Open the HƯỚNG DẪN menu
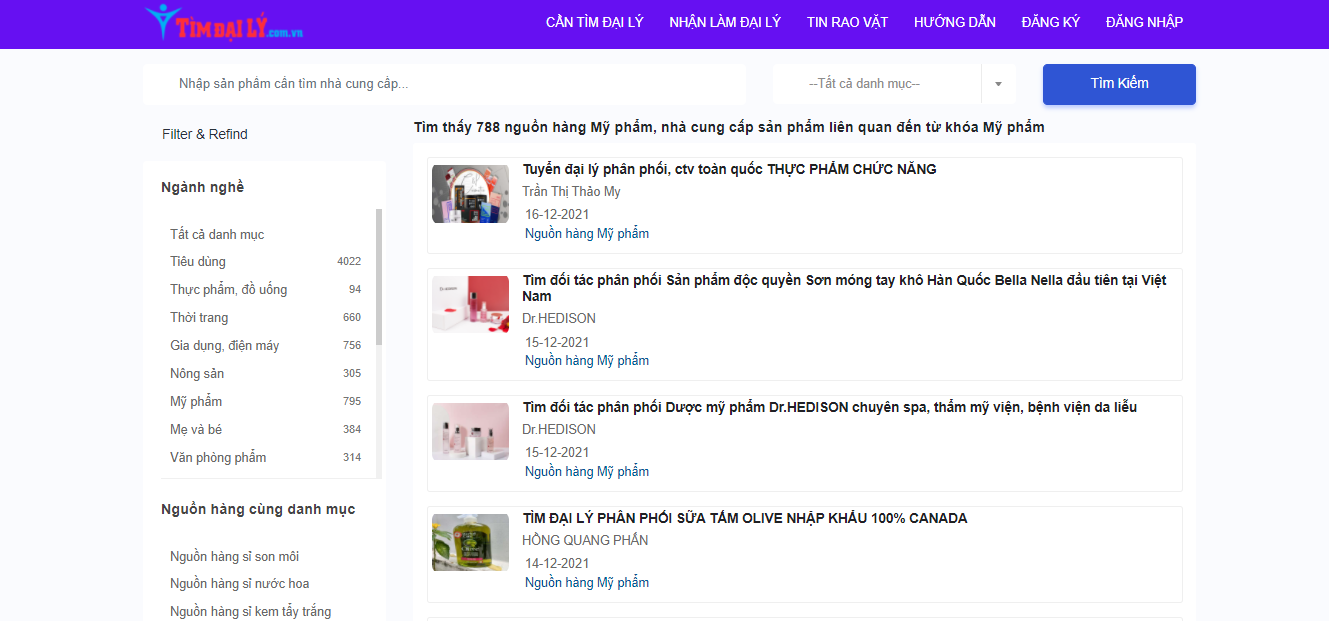Image resolution: width=1329 pixels, height=621 pixels. tap(954, 20)
